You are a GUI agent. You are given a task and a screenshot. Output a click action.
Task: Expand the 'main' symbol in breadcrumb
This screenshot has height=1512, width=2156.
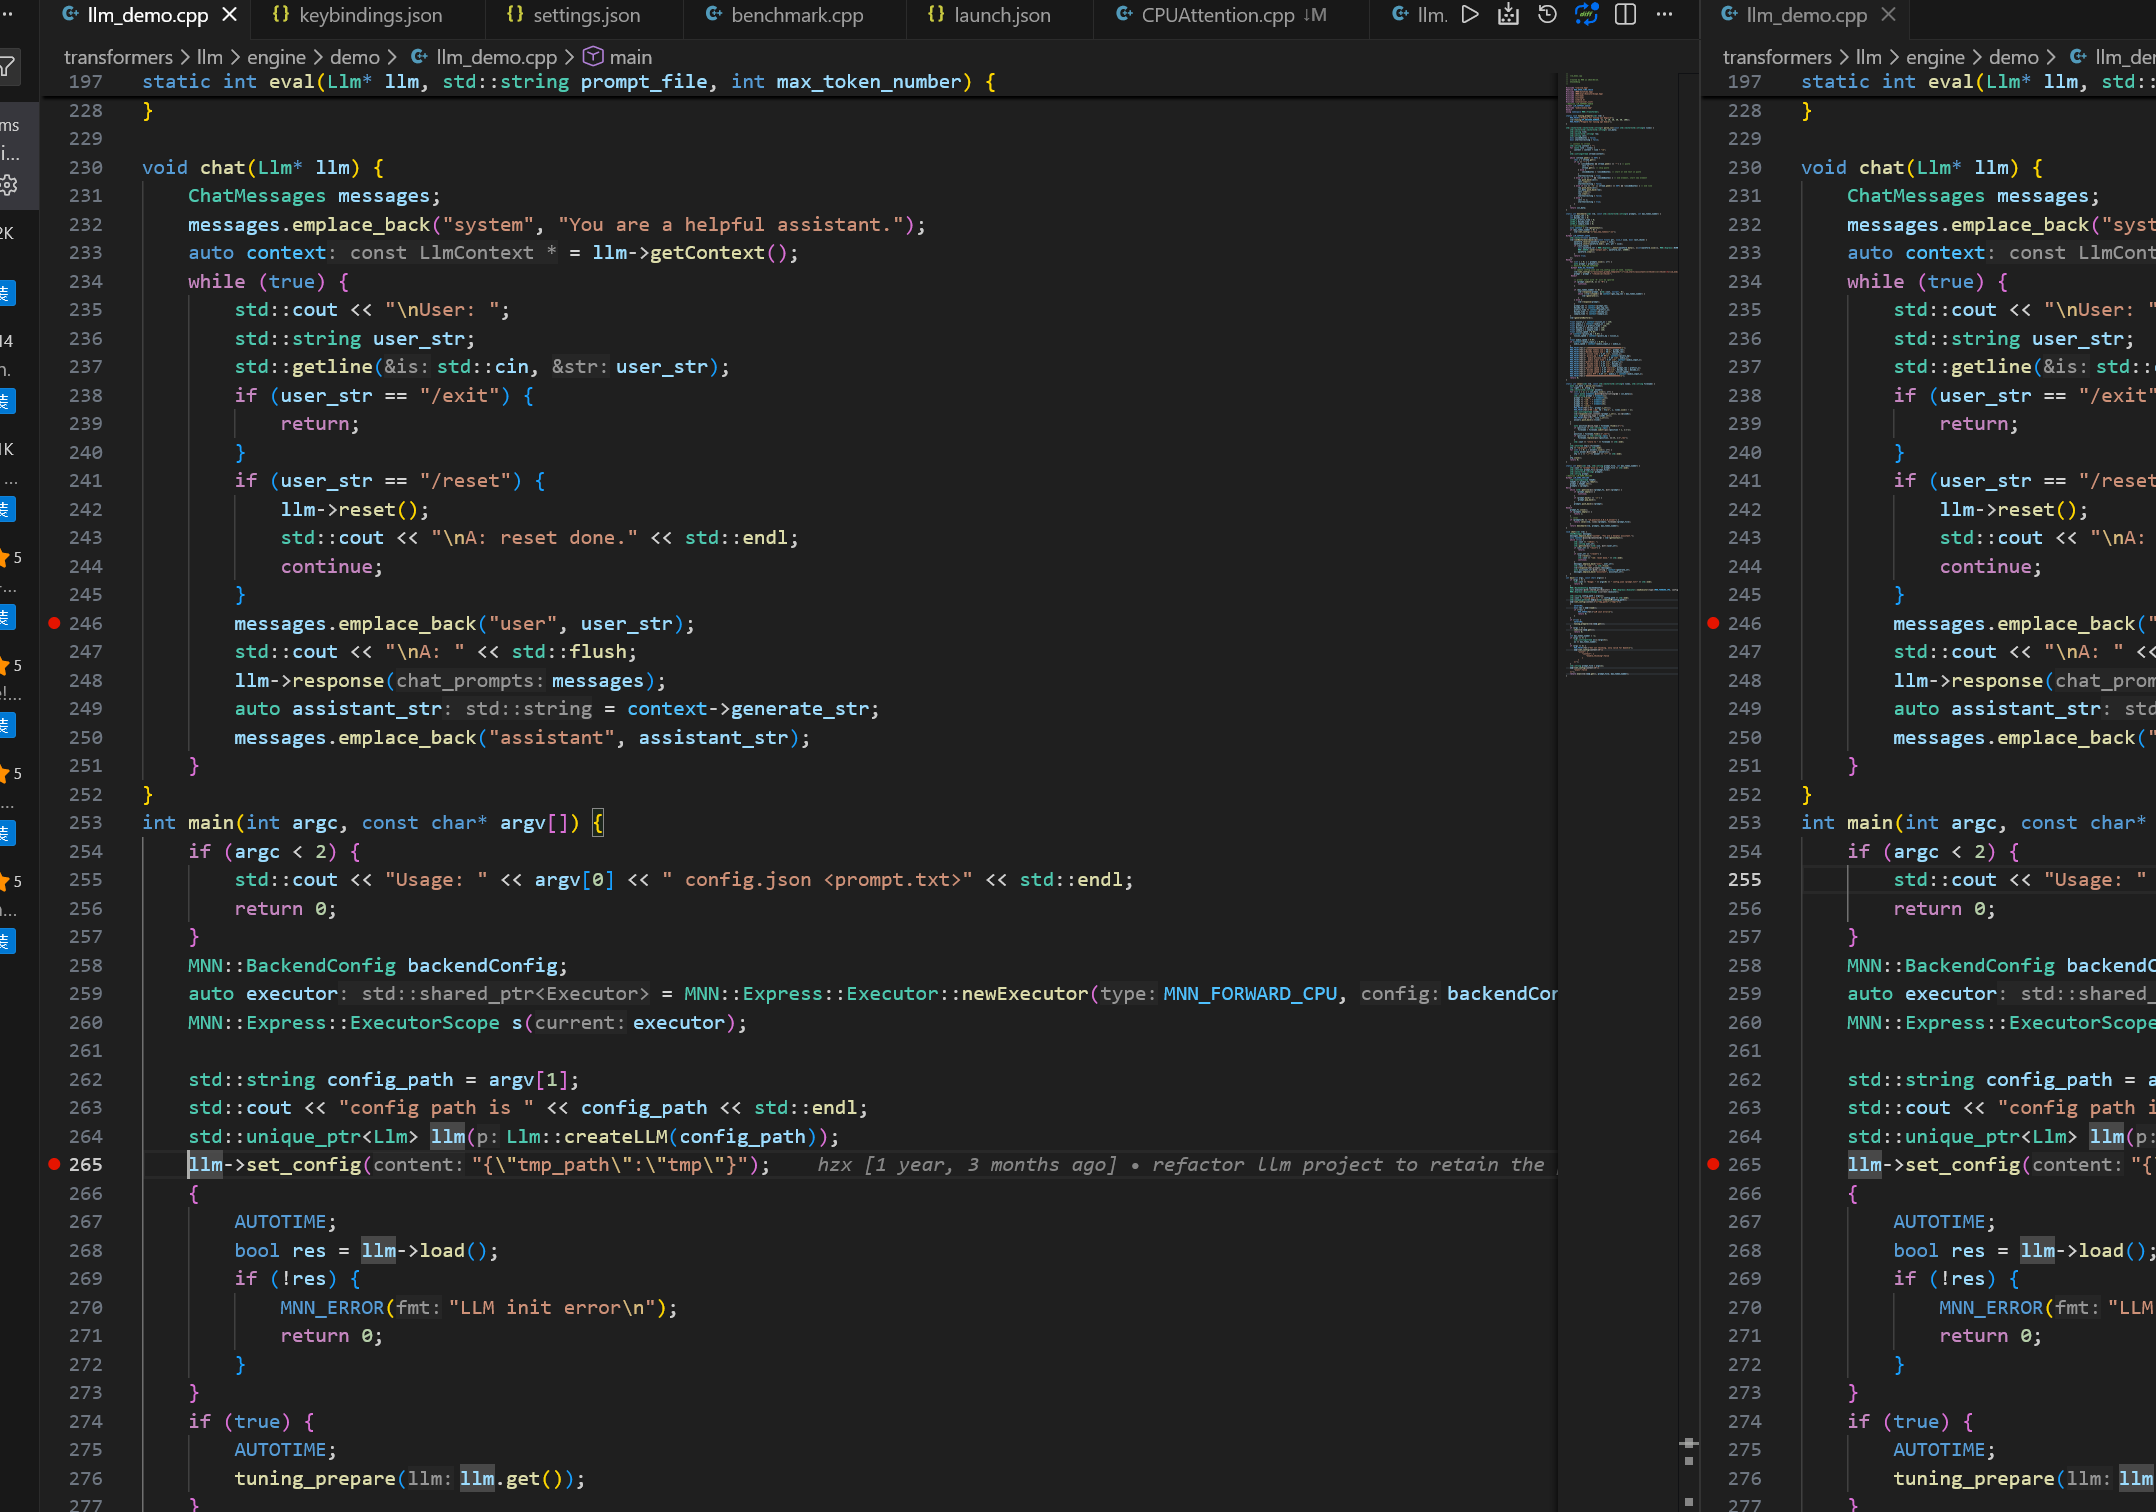point(630,57)
